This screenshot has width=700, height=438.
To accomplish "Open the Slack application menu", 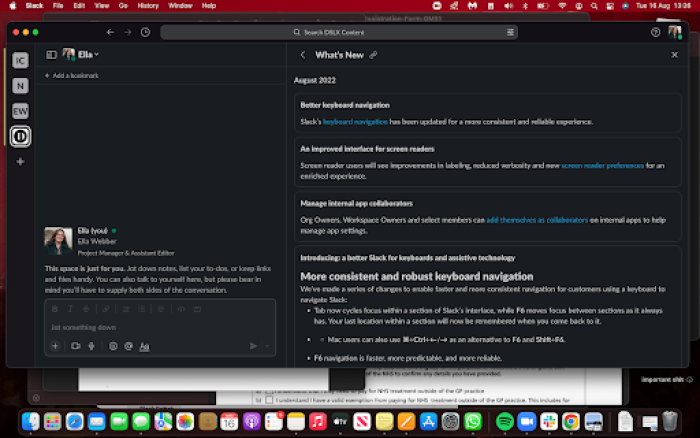I will tap(34, 6).
